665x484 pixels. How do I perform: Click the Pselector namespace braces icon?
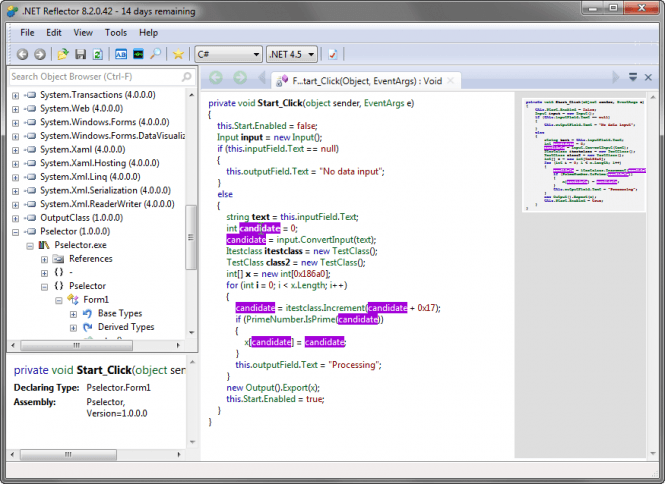[x=59, y=286]
